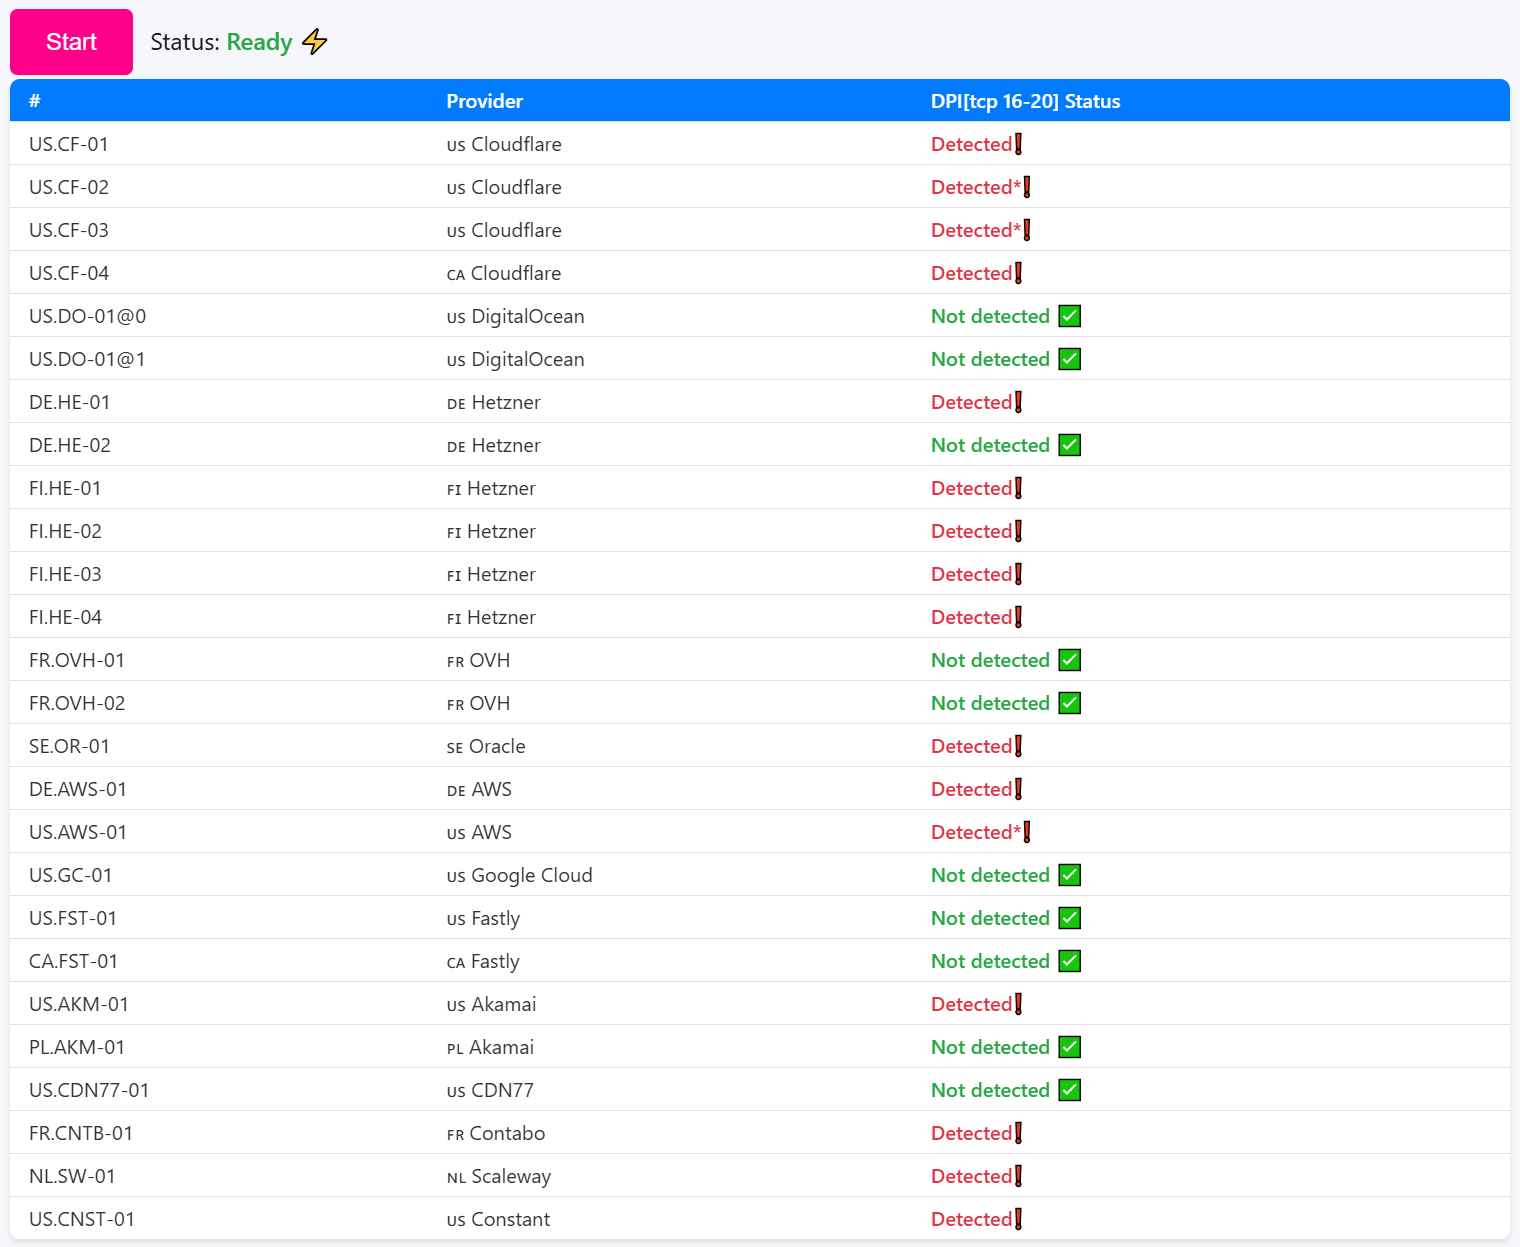Click the green check icon for CA.FST-01

pyautogui.click(x=1069, y=961)
